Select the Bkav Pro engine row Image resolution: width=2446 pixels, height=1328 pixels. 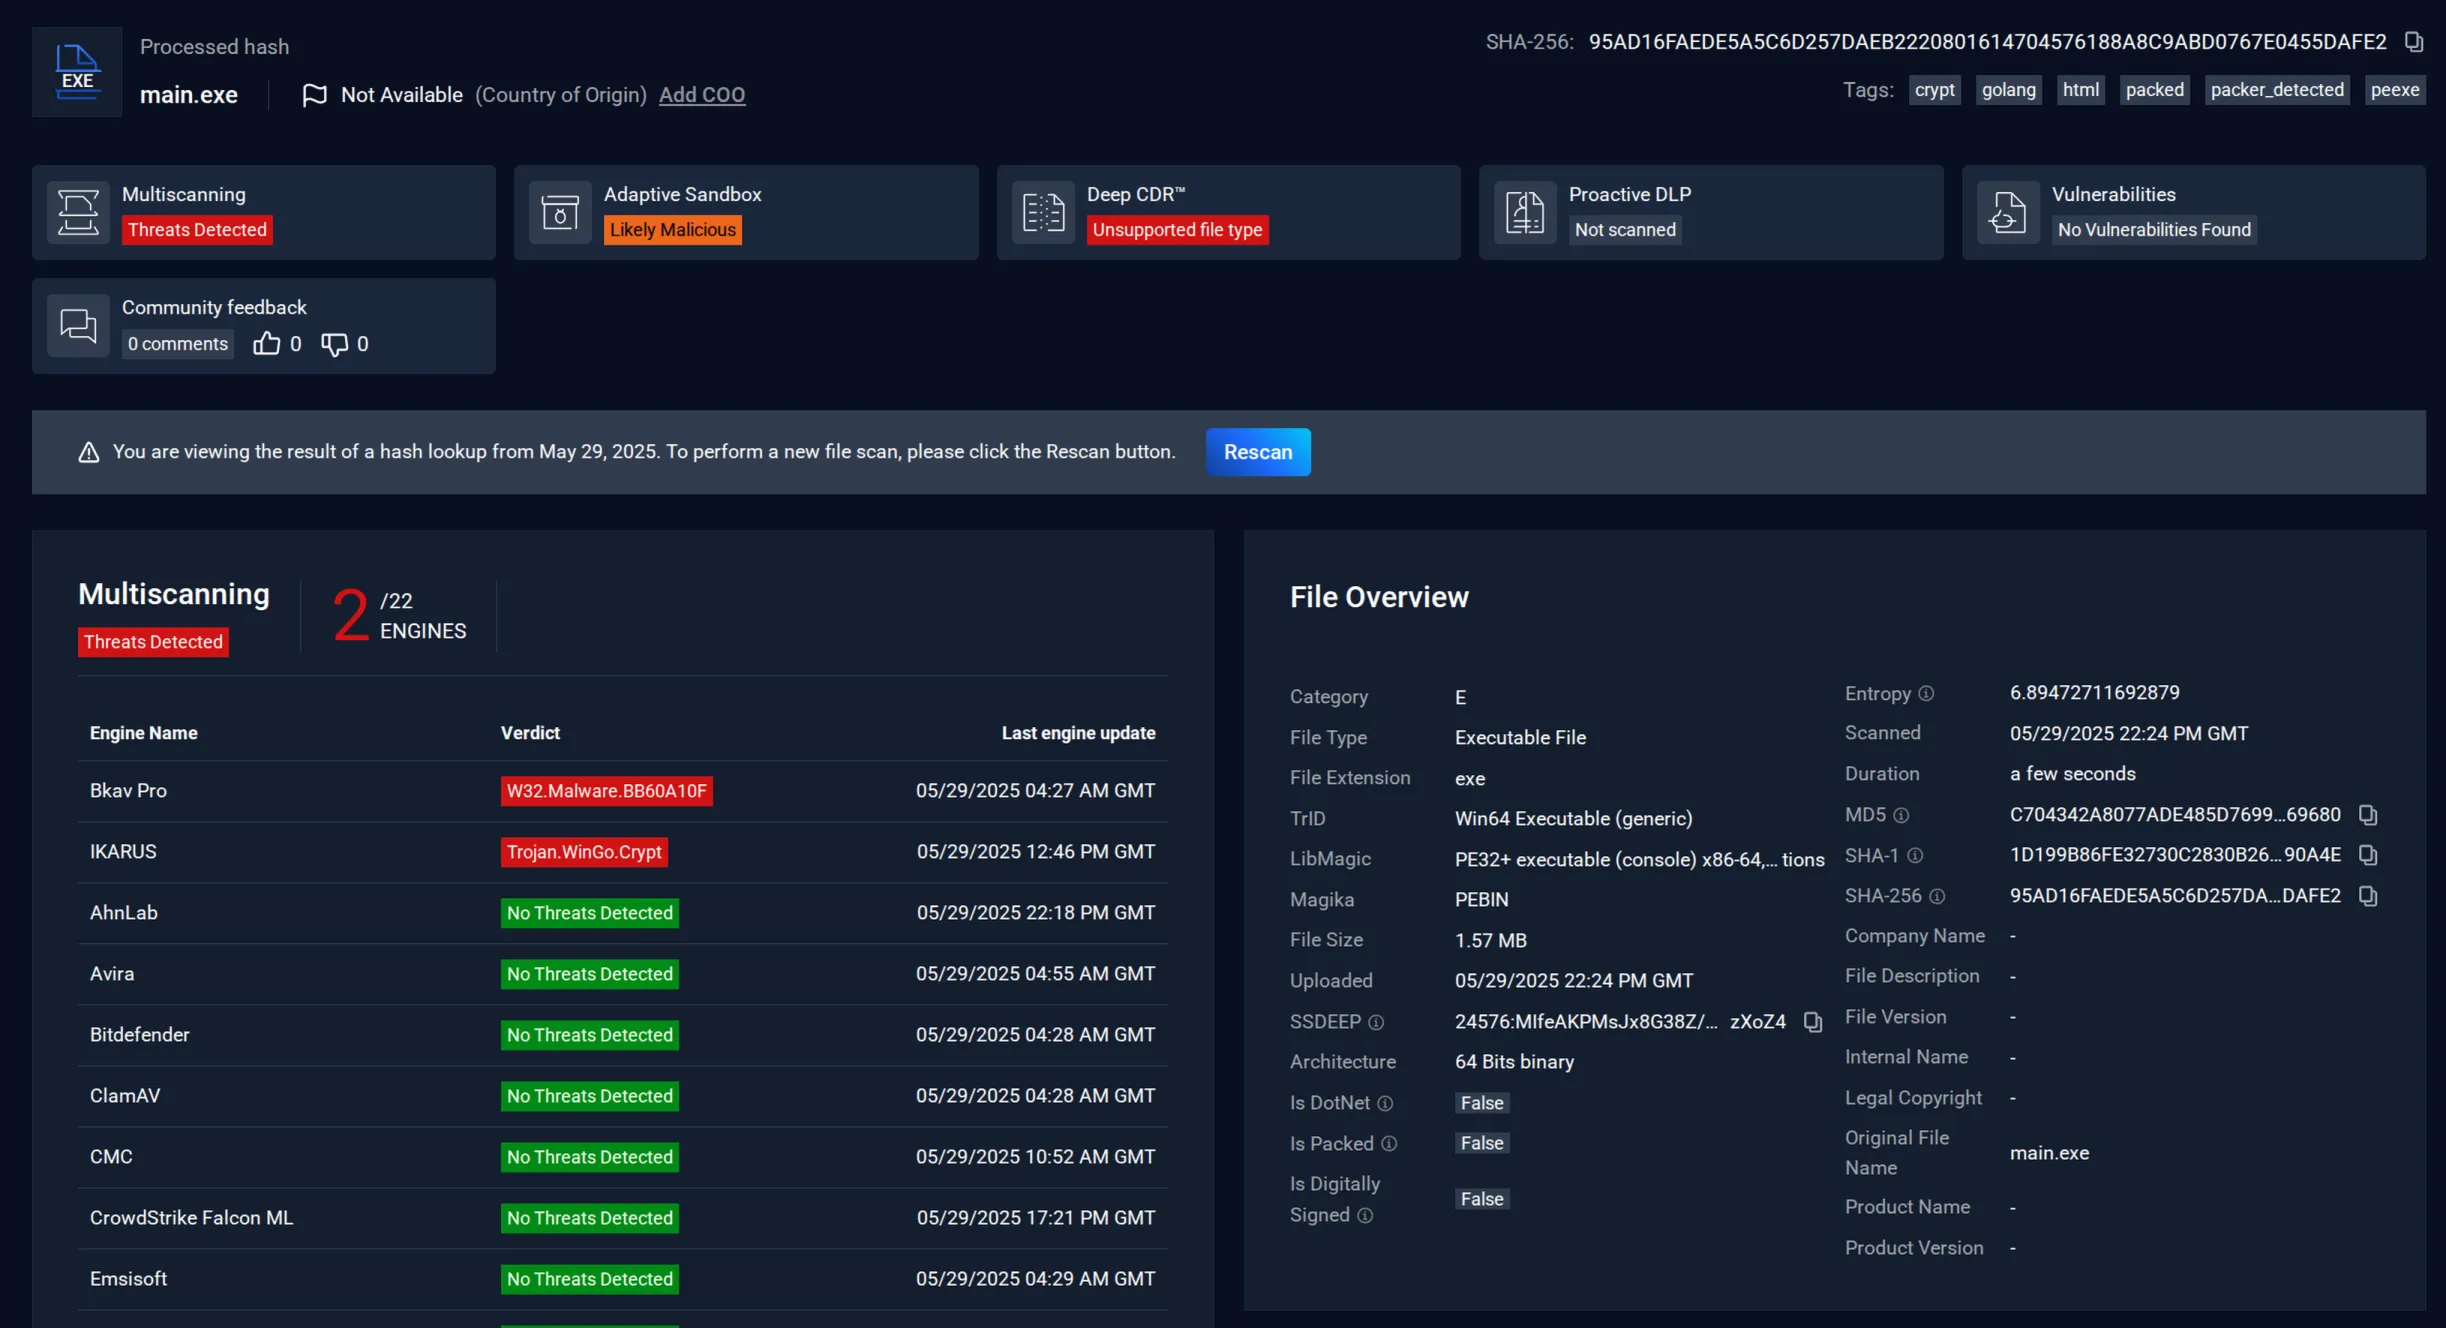pyautogui.click(x=623, y=791)
